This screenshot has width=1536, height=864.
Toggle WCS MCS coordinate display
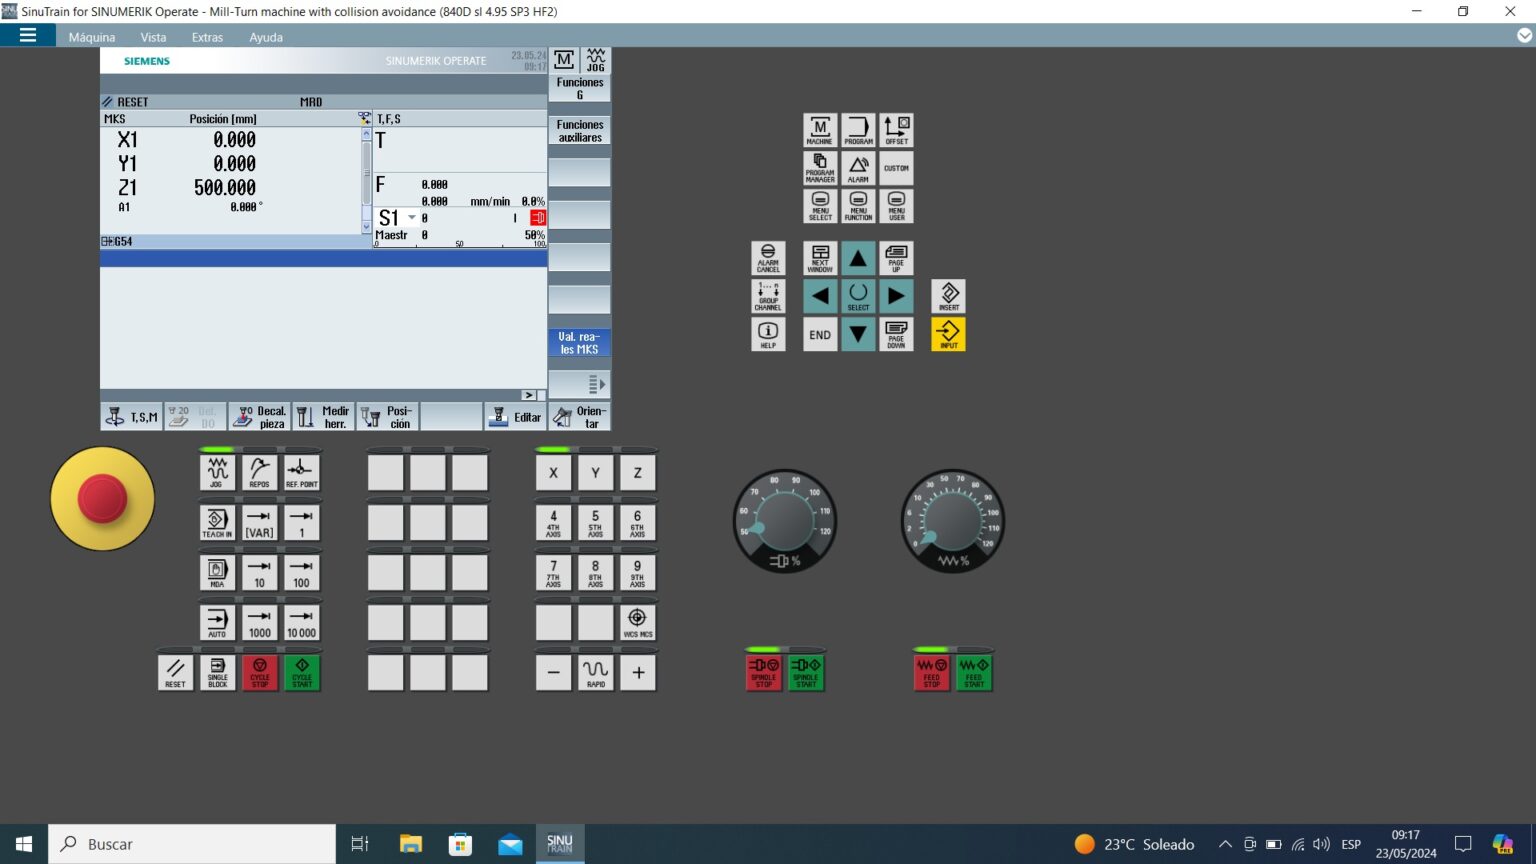(x=637, y=621)
